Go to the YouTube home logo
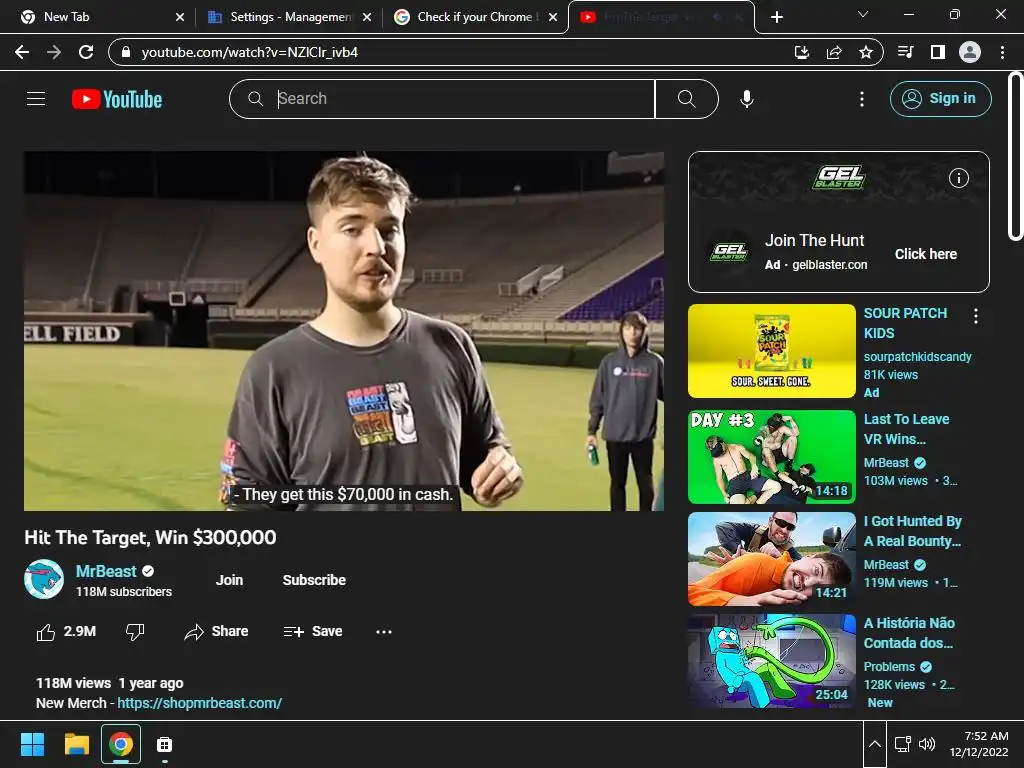The image size is (1024, 768). pos(117,99)
